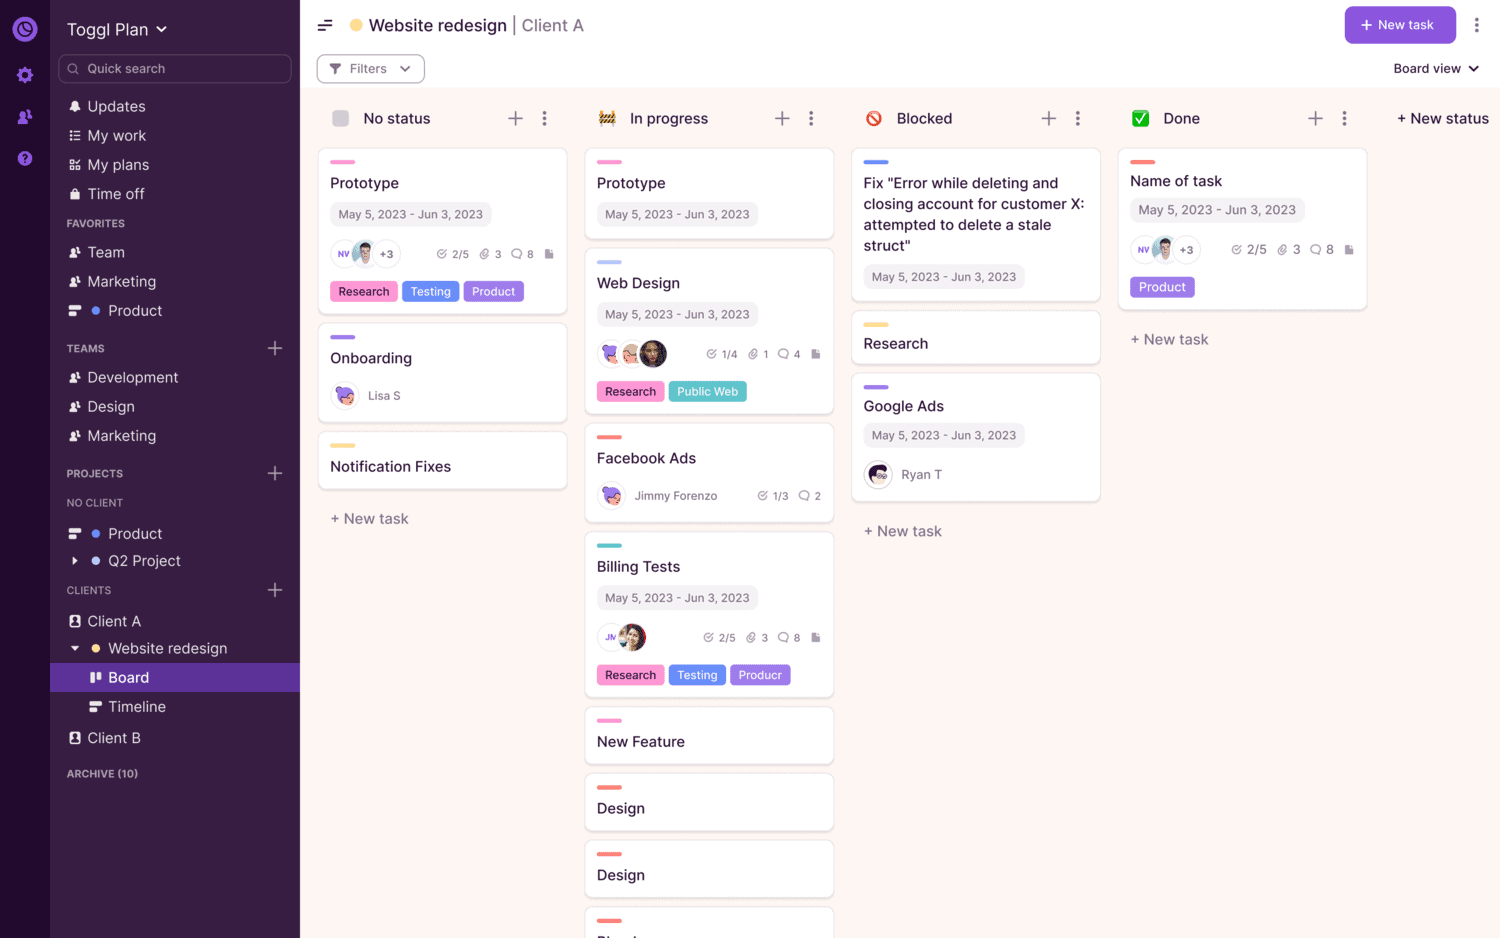Add a new client with plus
The width and height of the screenshot is (1500, 938).
(275, 590)
